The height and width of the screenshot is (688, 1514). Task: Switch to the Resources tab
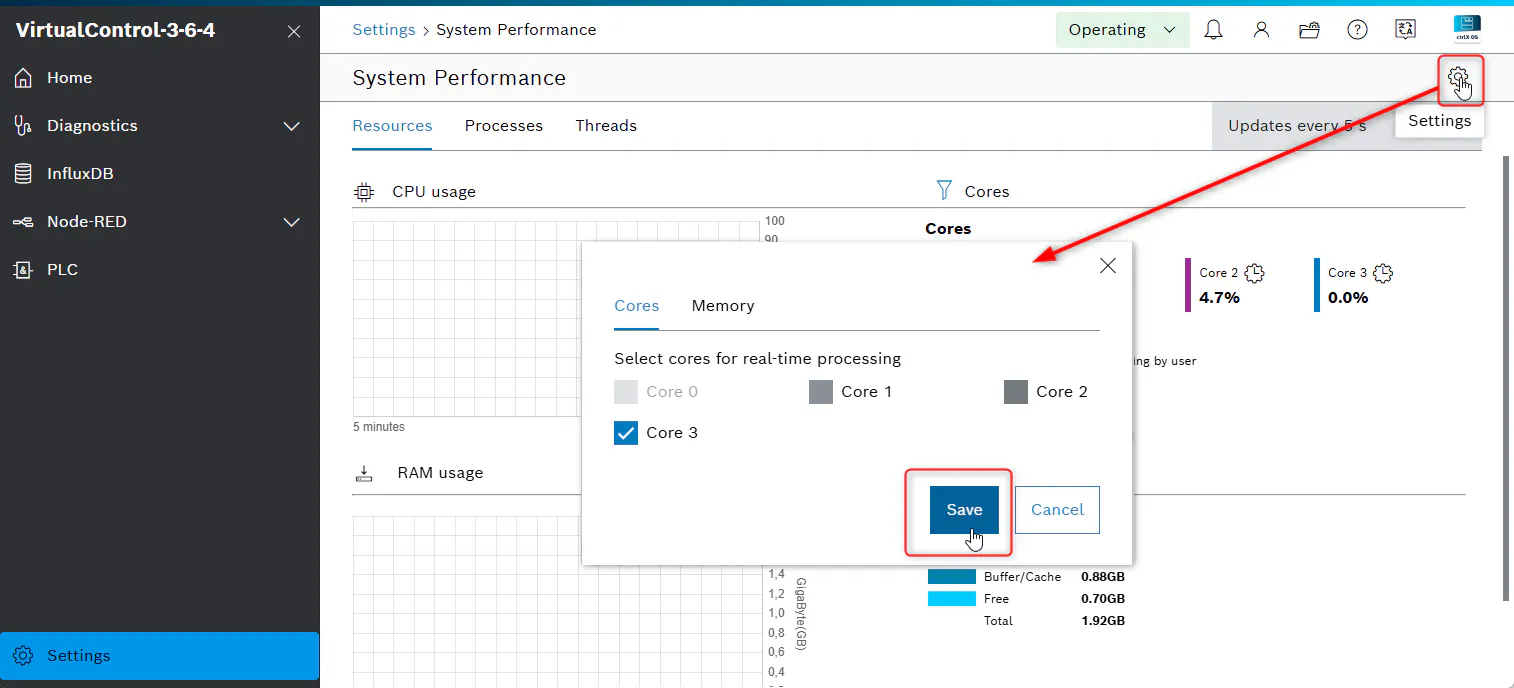[x=392, y=126]
